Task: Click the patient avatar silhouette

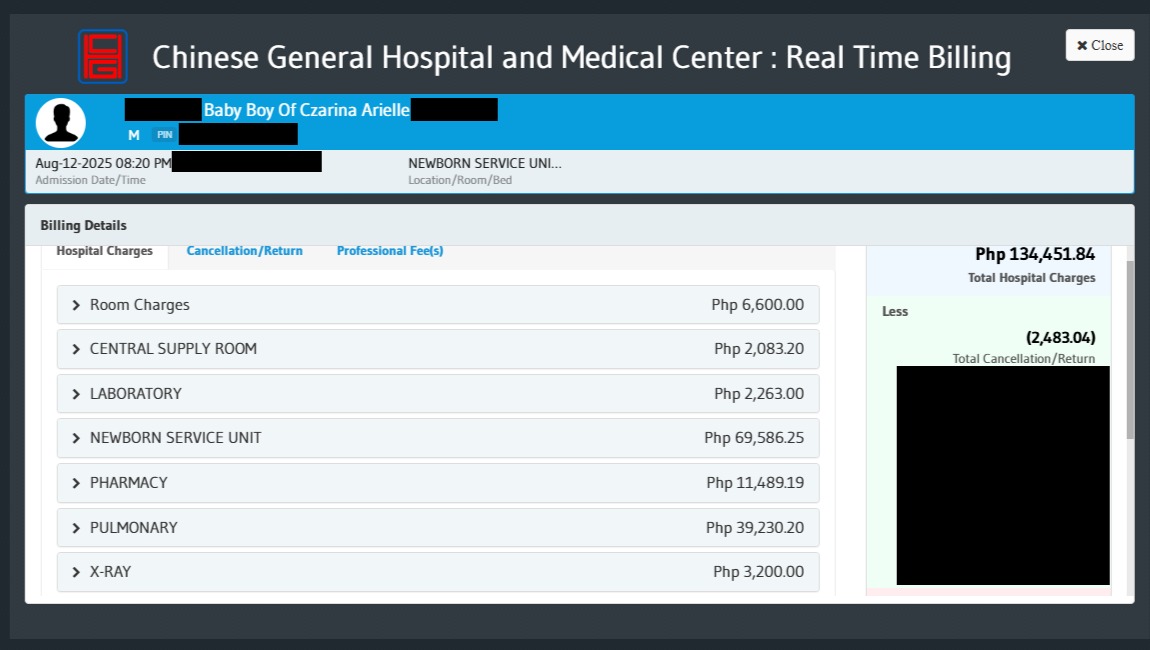Action: [60, 123]
